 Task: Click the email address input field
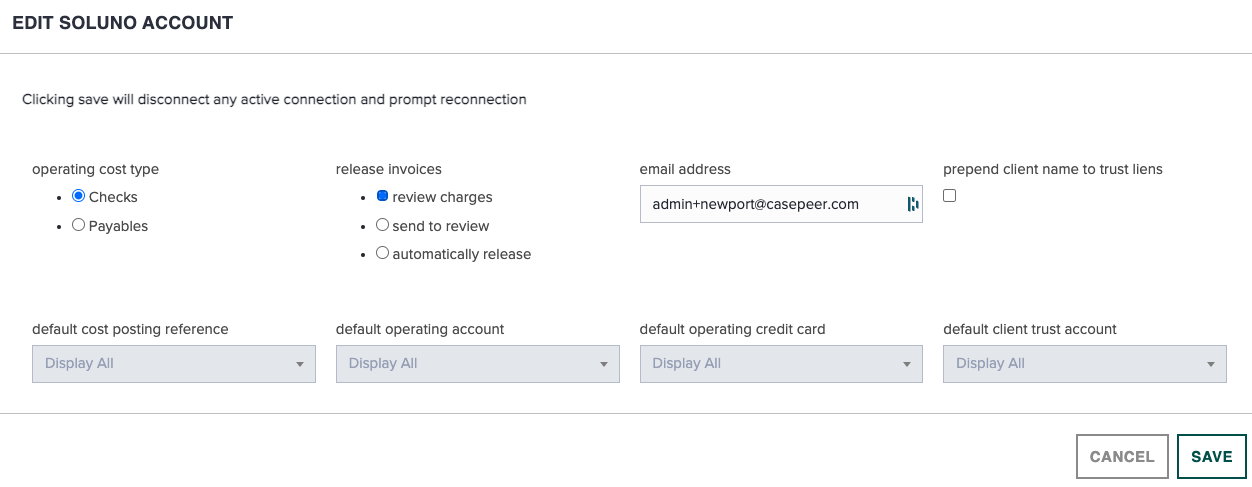(x=781, y=204)
